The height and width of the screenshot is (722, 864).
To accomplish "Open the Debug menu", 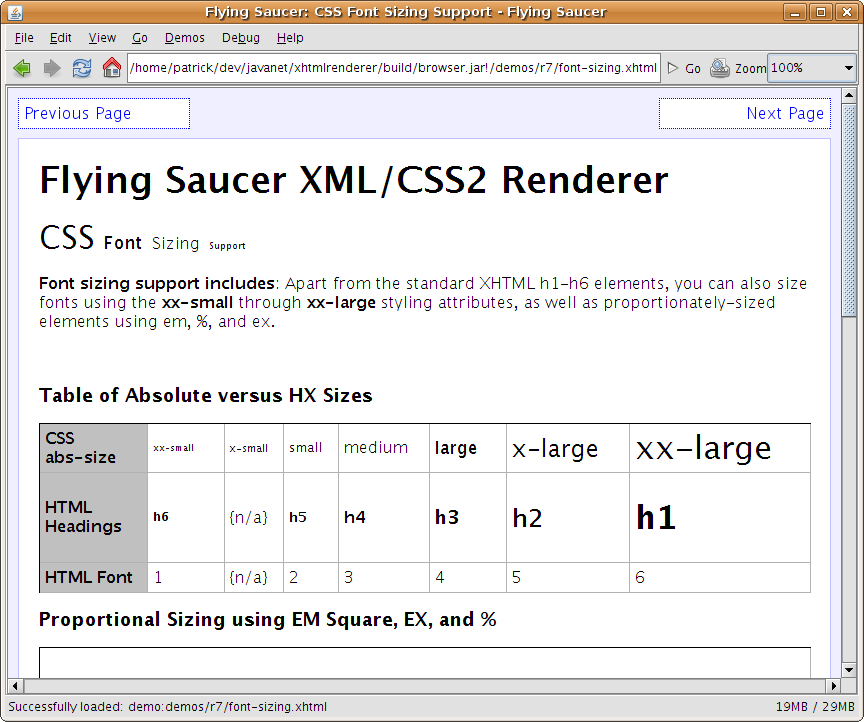I will coord(241,38).
